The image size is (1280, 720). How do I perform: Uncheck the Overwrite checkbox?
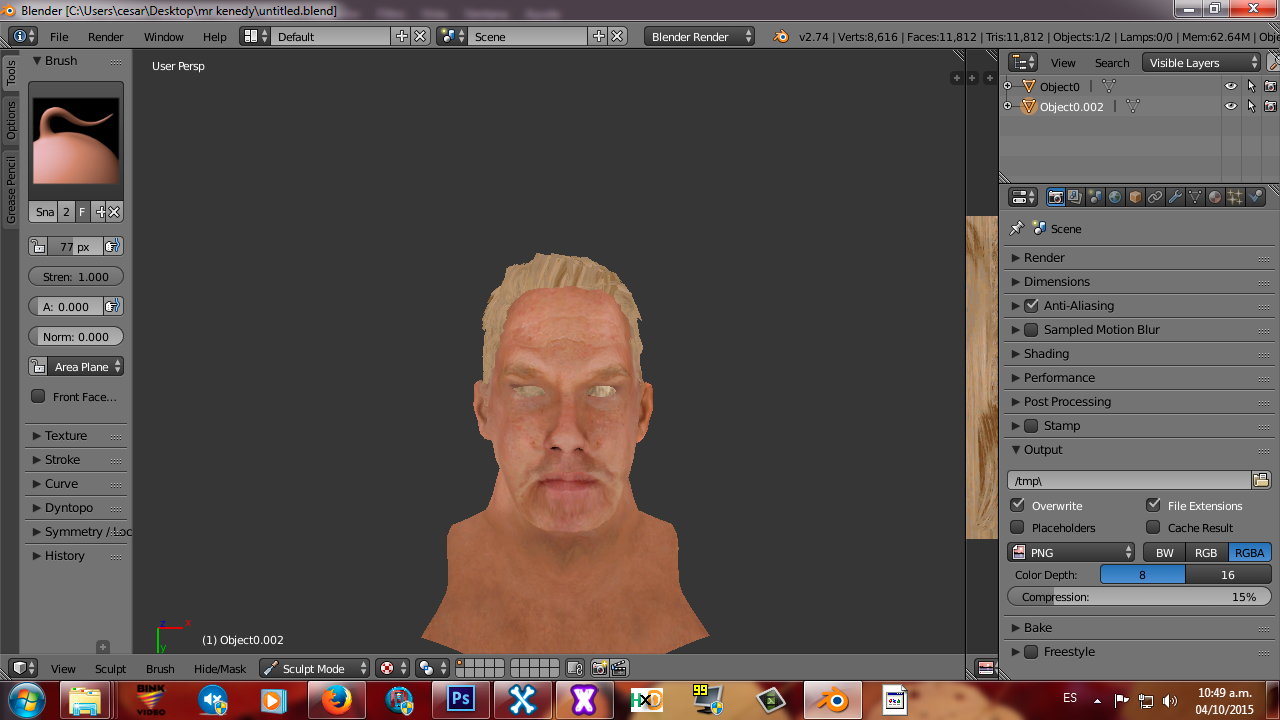pos(1017,505)
